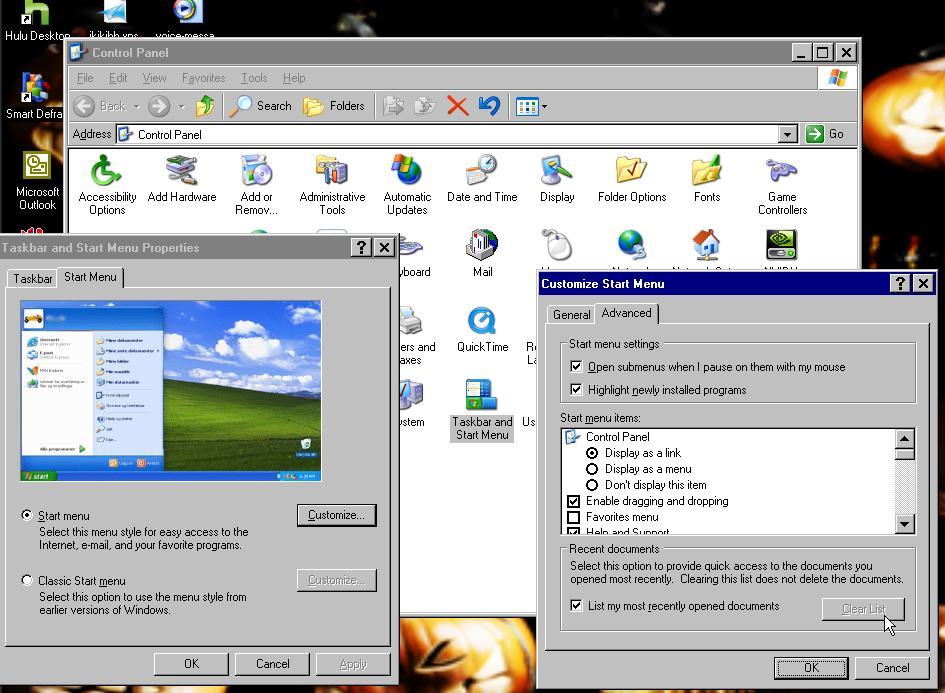Click scroll up arrow in Start menu items
The height and width of the screenshot is (693, 945).
coord(905,438)
